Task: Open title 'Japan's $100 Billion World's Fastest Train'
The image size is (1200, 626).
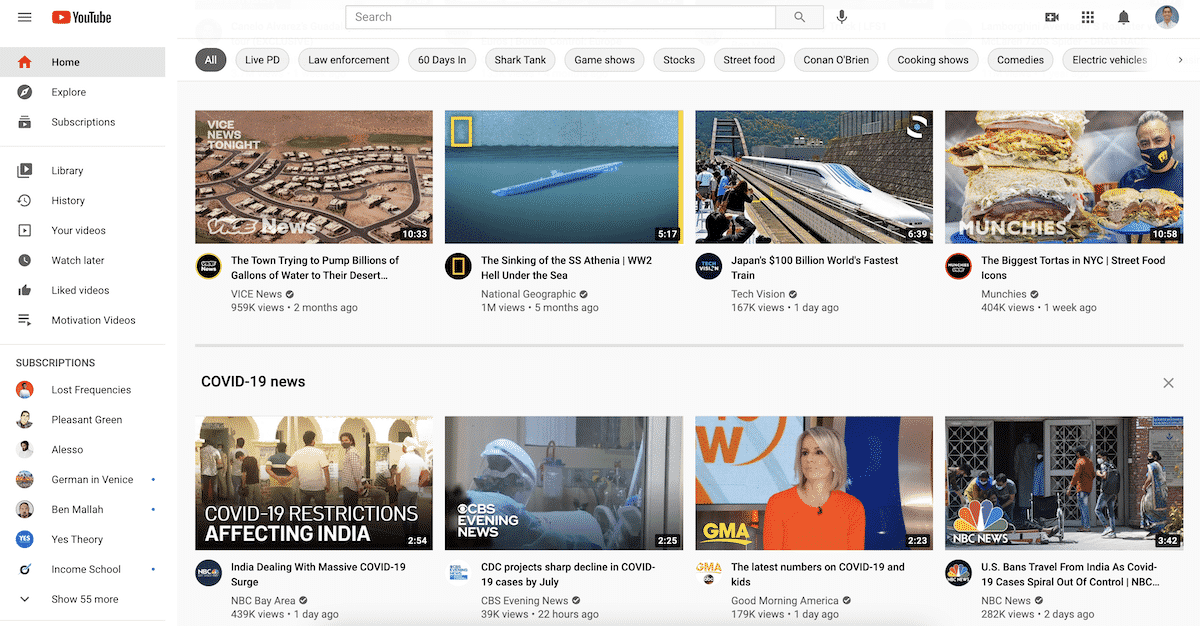Action: 815,268
